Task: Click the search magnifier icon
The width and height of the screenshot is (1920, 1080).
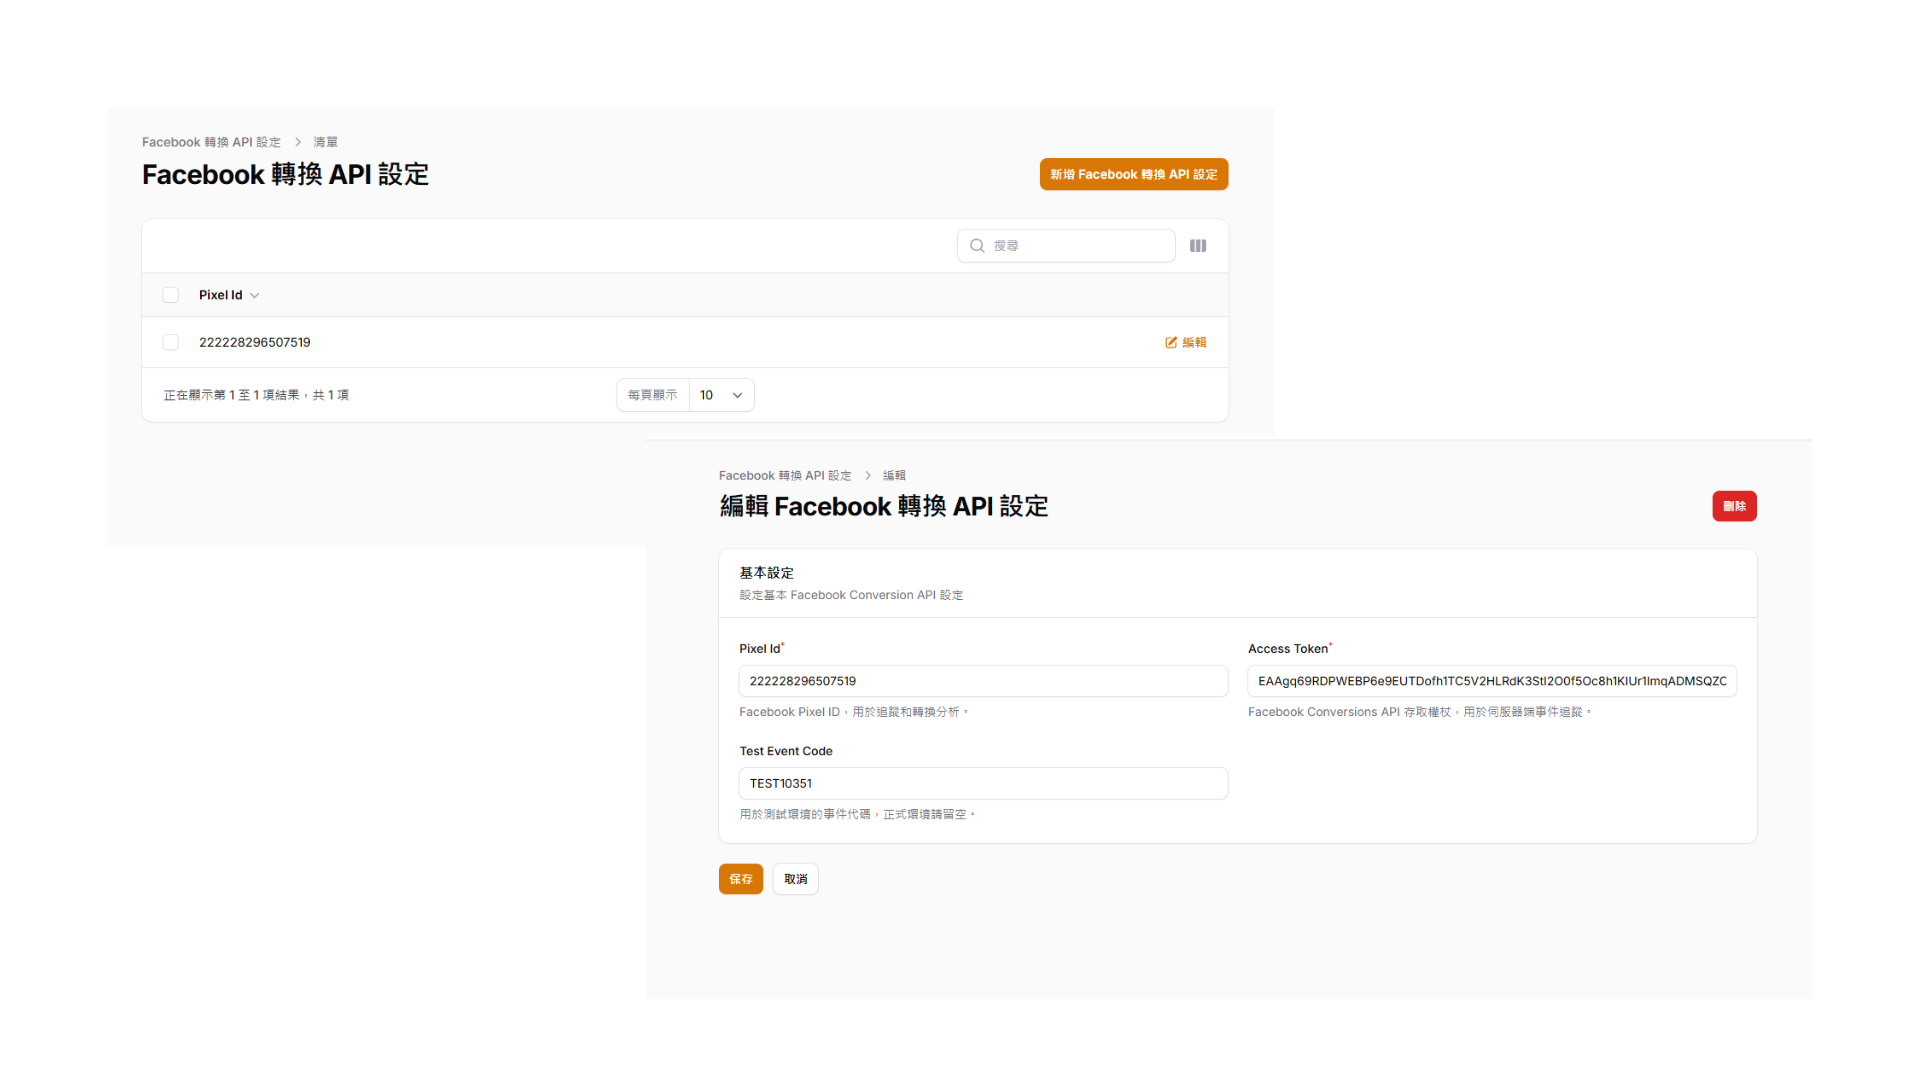Action: pyautogui.click(x=977, y=246)
